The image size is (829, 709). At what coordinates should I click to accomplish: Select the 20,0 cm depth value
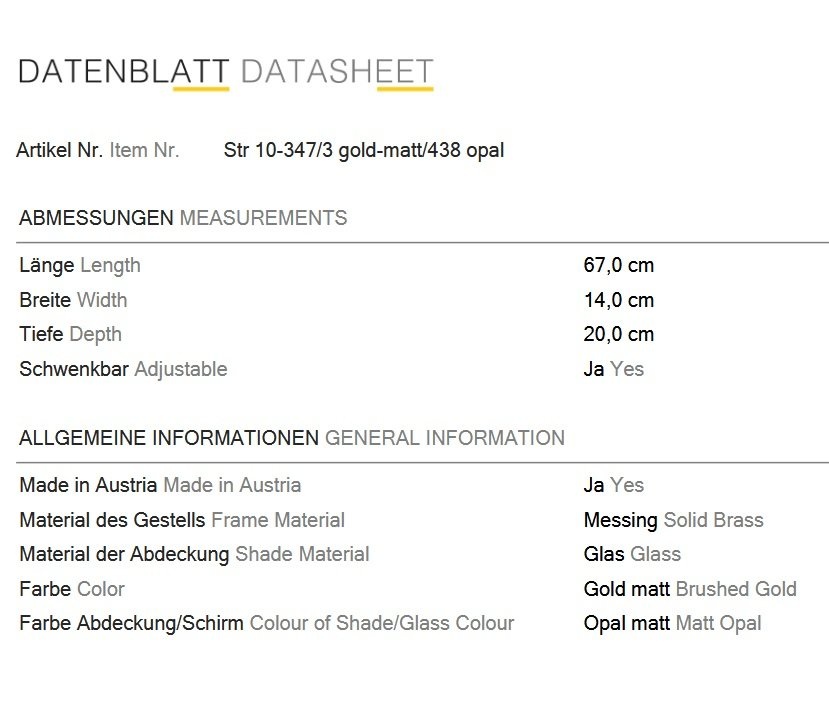click(x=619, y=334)
